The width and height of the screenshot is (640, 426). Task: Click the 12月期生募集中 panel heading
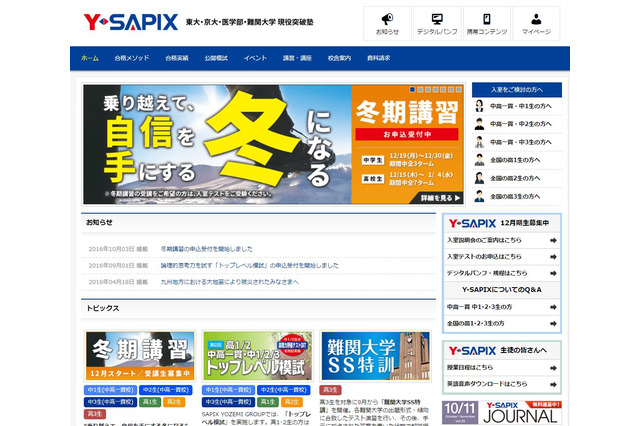tap(524, 223)
